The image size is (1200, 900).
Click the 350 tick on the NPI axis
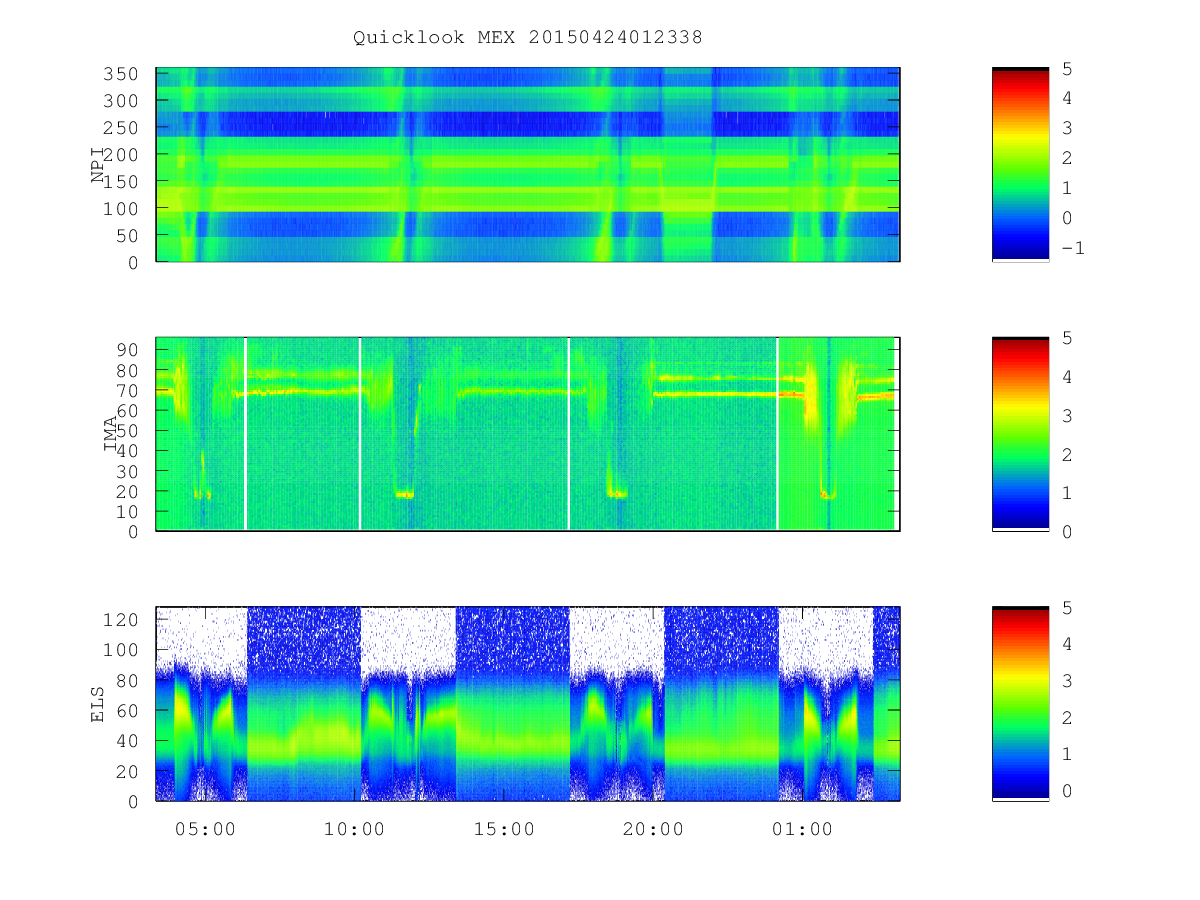(x=122, y=74)
